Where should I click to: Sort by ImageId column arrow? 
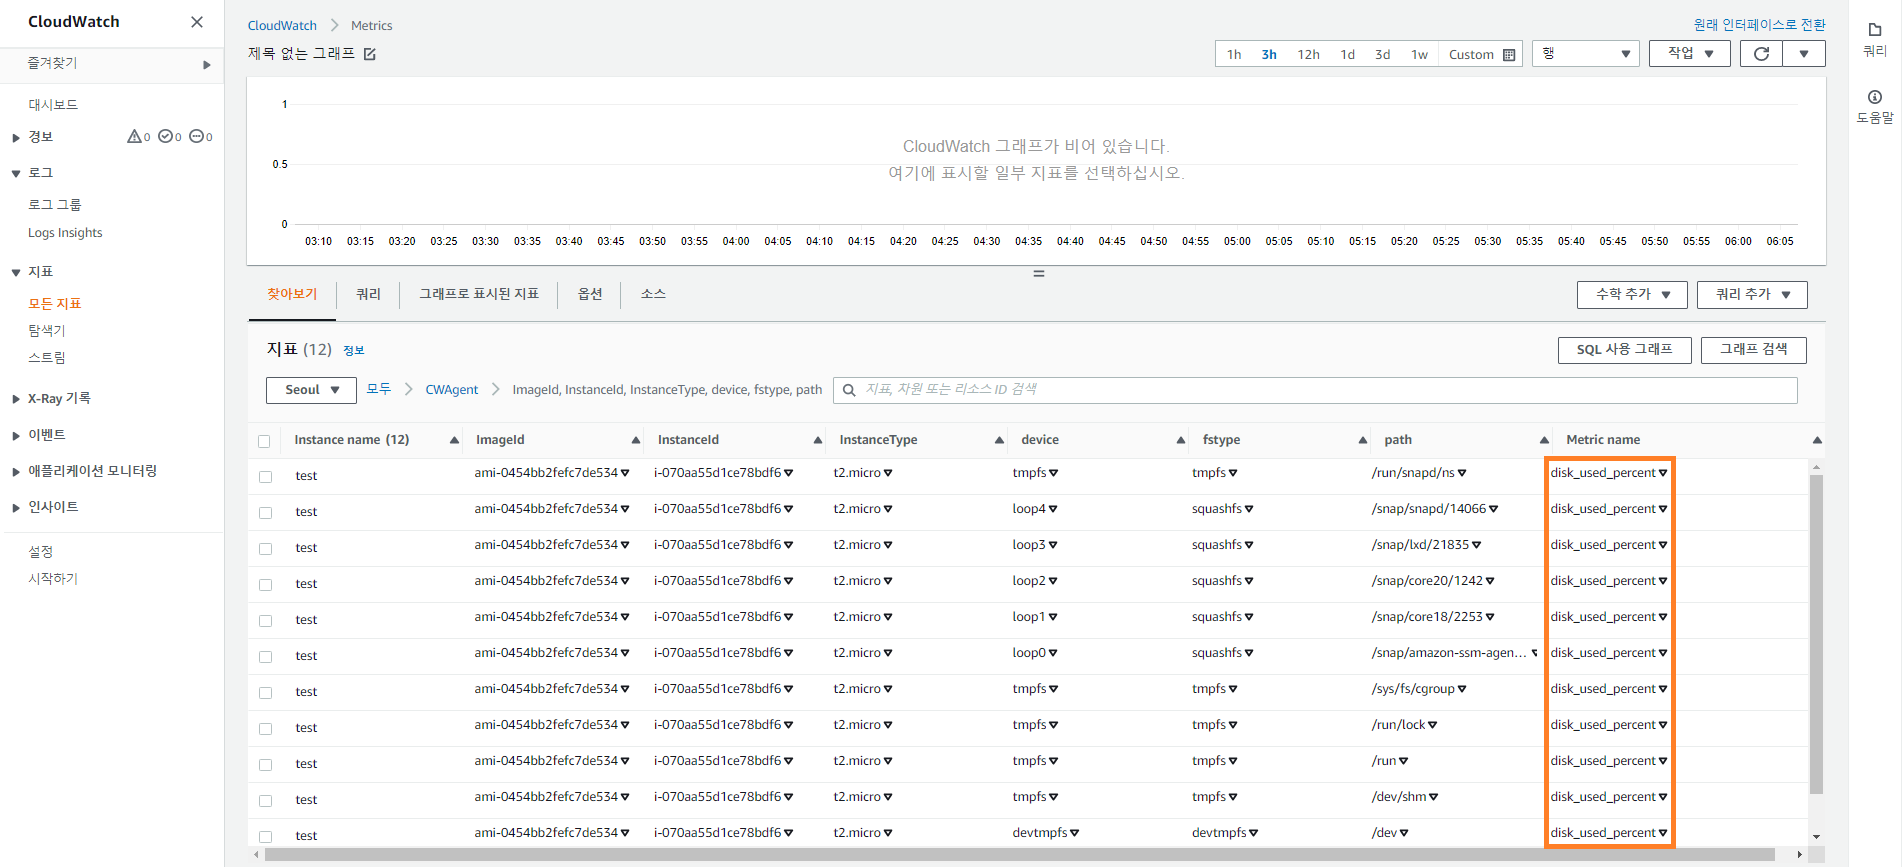(636, 440)
